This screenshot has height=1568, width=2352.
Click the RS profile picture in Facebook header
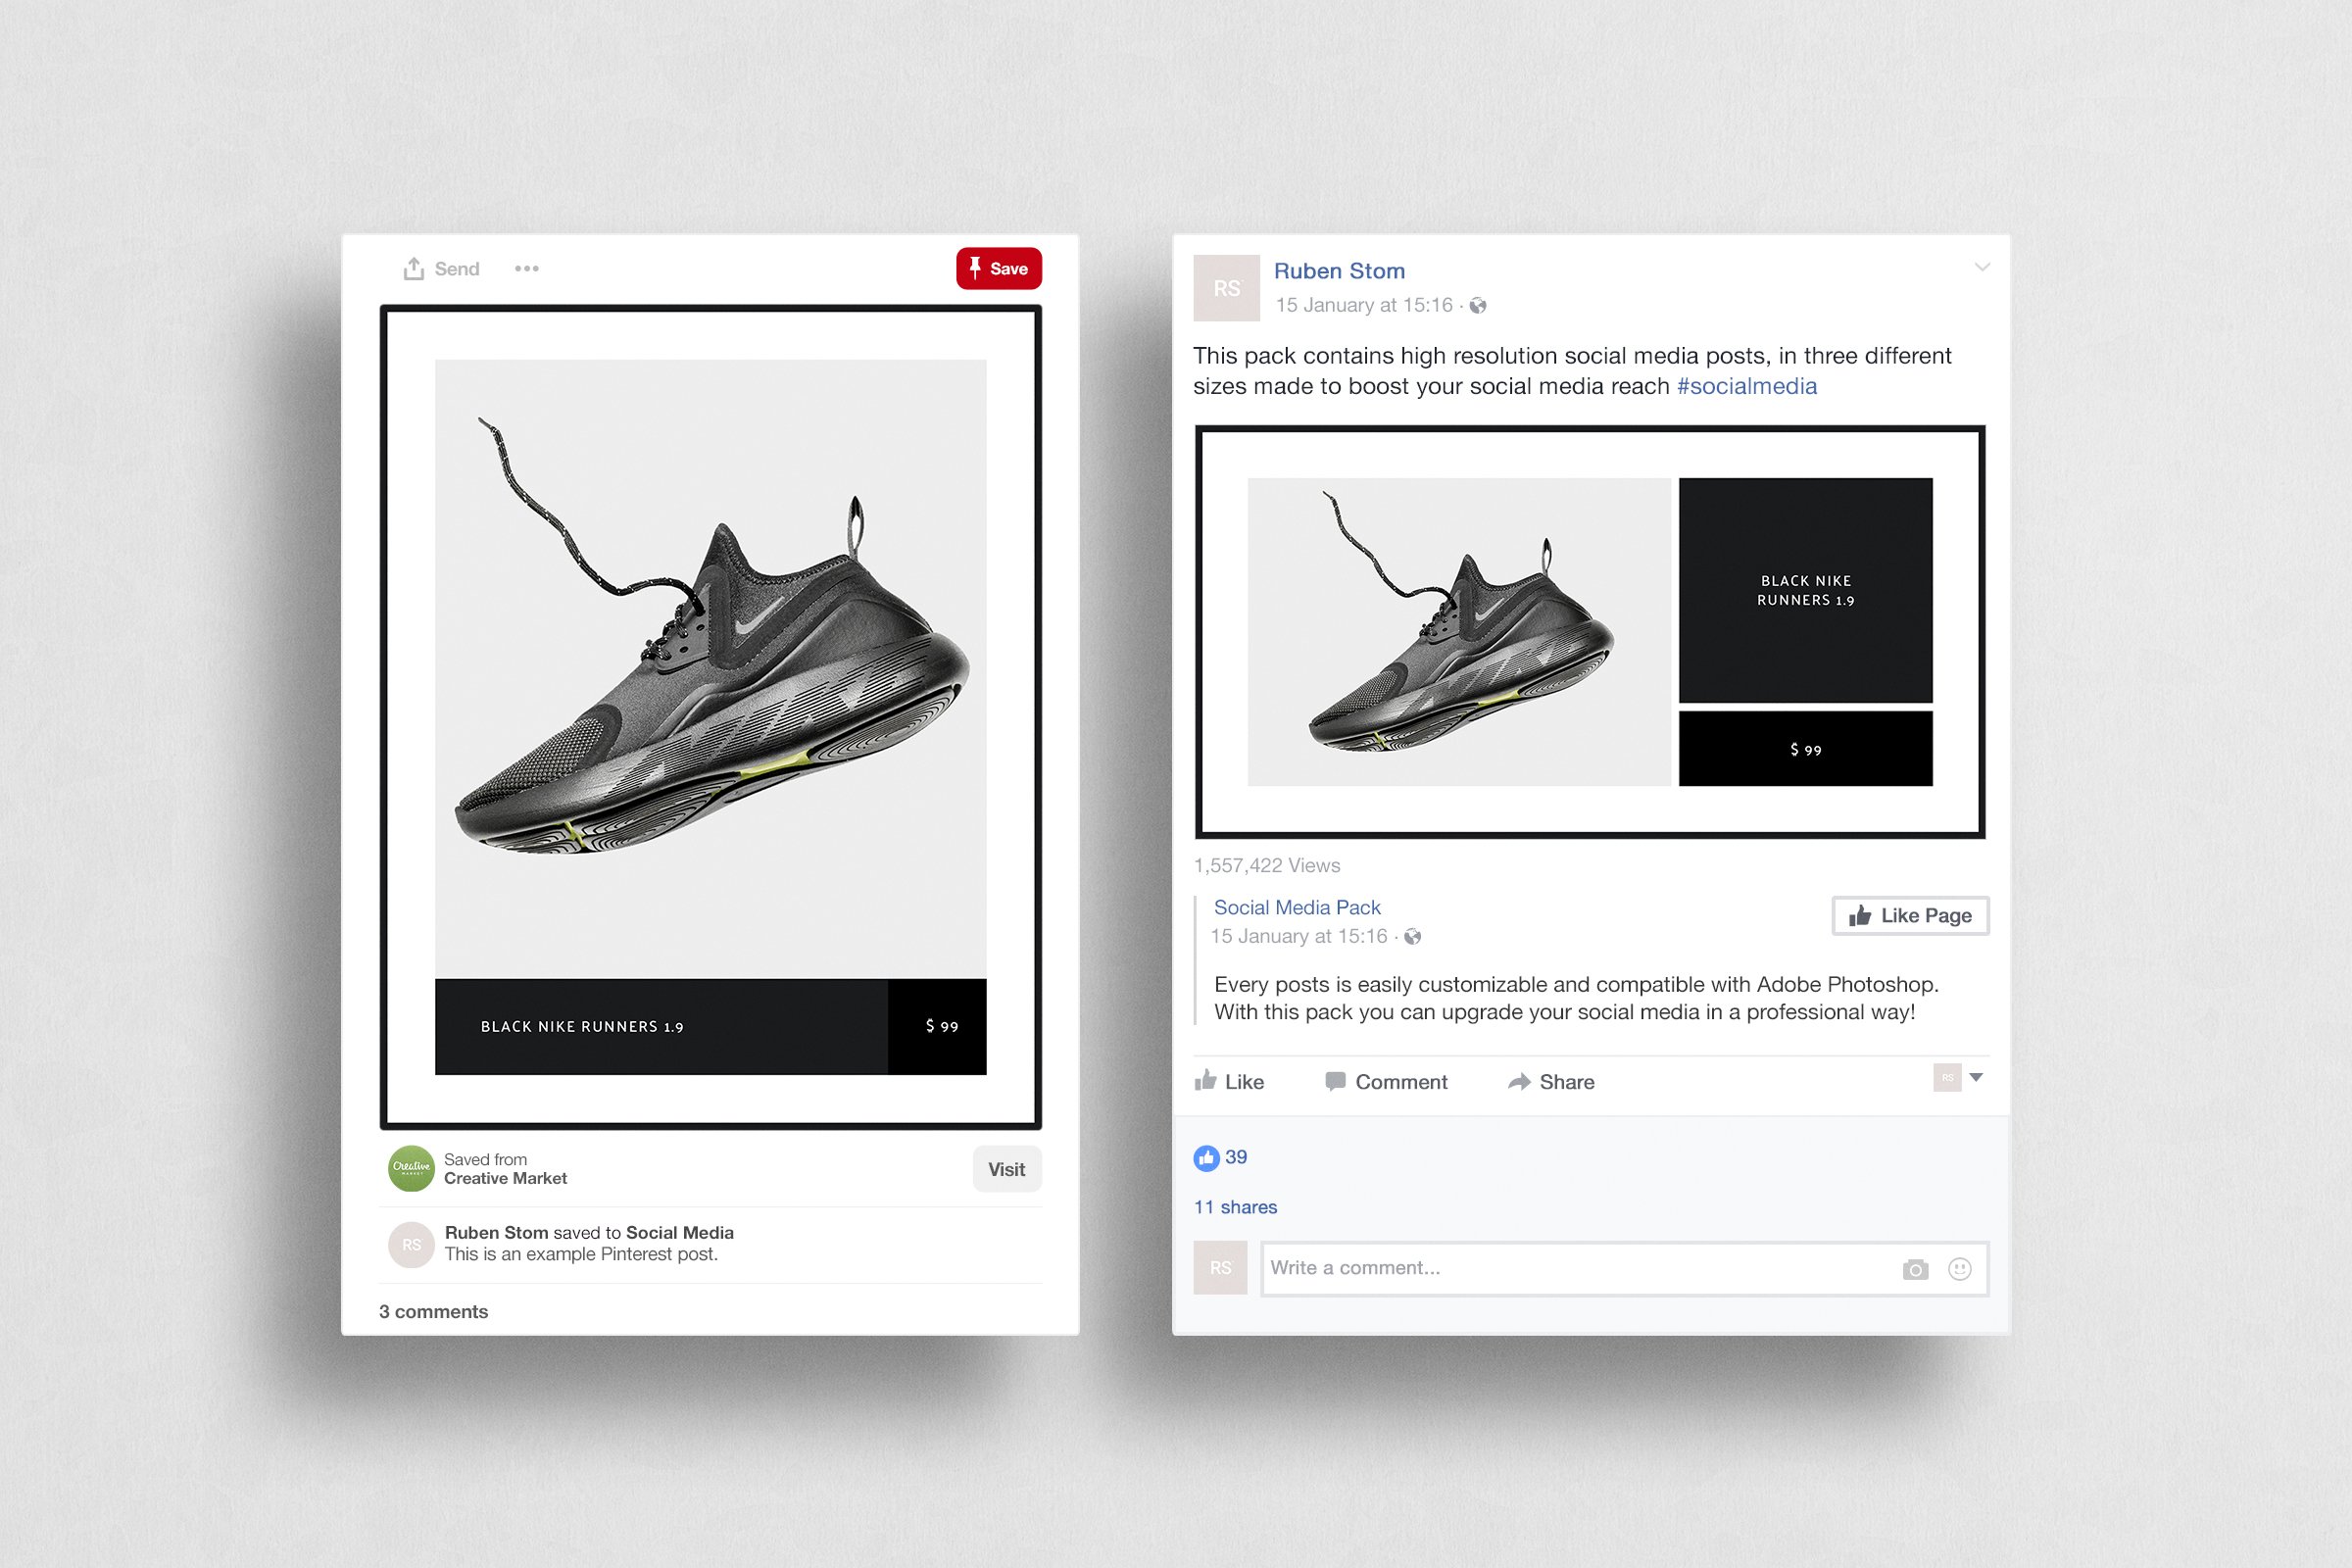click(x=1227, y=288)
